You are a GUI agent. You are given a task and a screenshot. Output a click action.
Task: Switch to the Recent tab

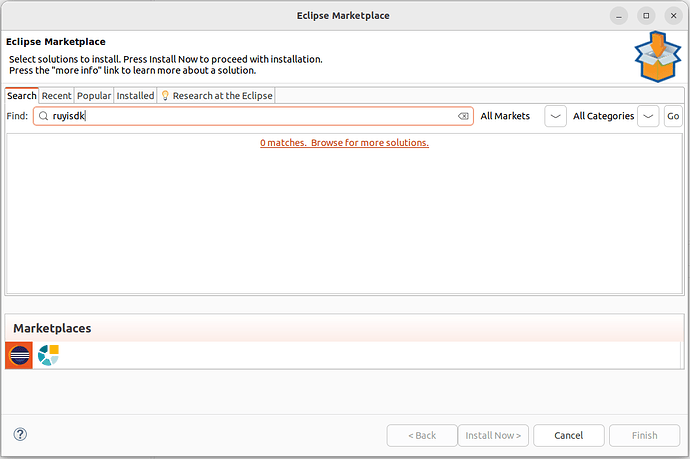[x=56, y=95]
